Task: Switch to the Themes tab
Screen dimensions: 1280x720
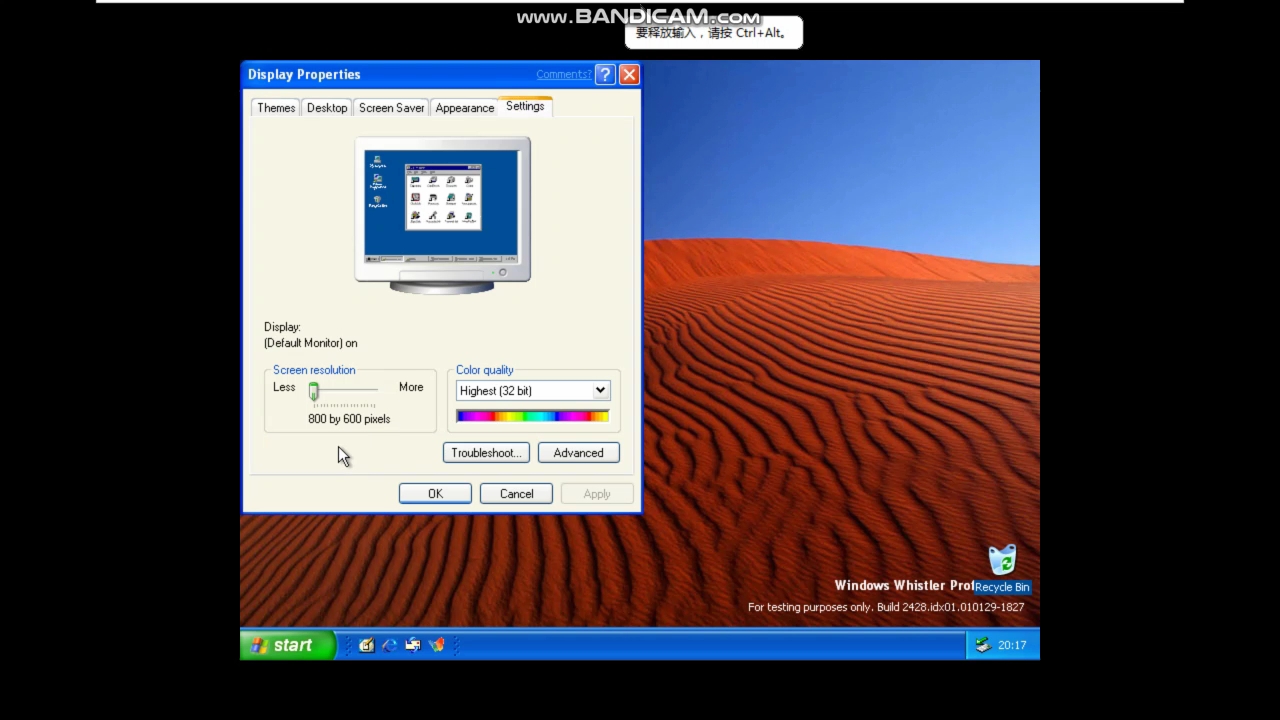Action: pos(276,108)
